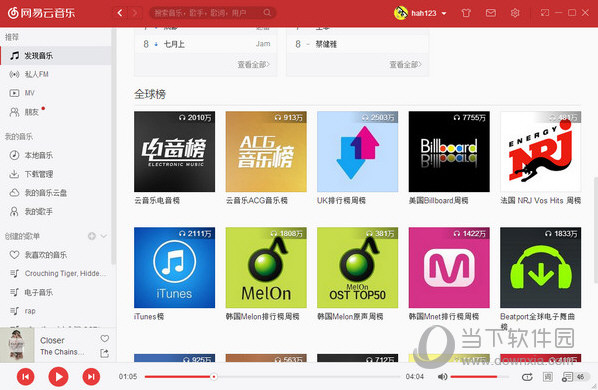Click the song title Closer in player

point(52,340)
